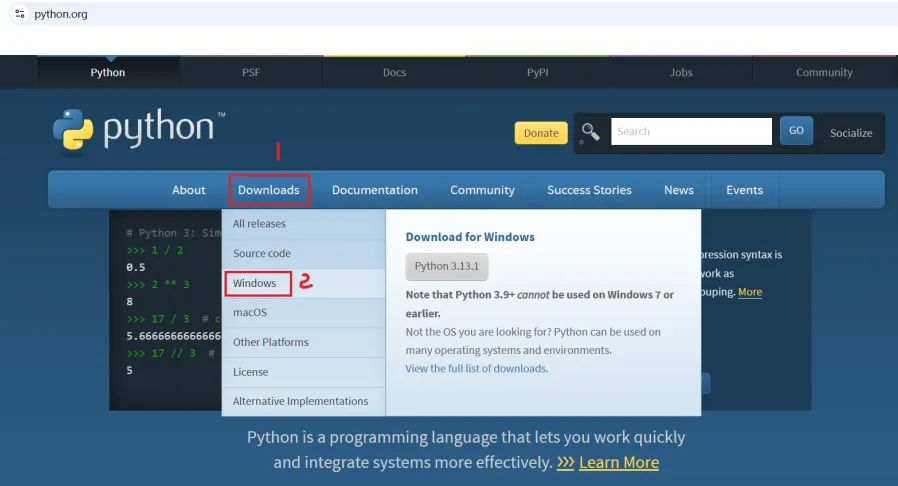Viewport: 898px width, 486px height.
Task: Open Community in the blue navigation bar
Action: click(482, 190)
